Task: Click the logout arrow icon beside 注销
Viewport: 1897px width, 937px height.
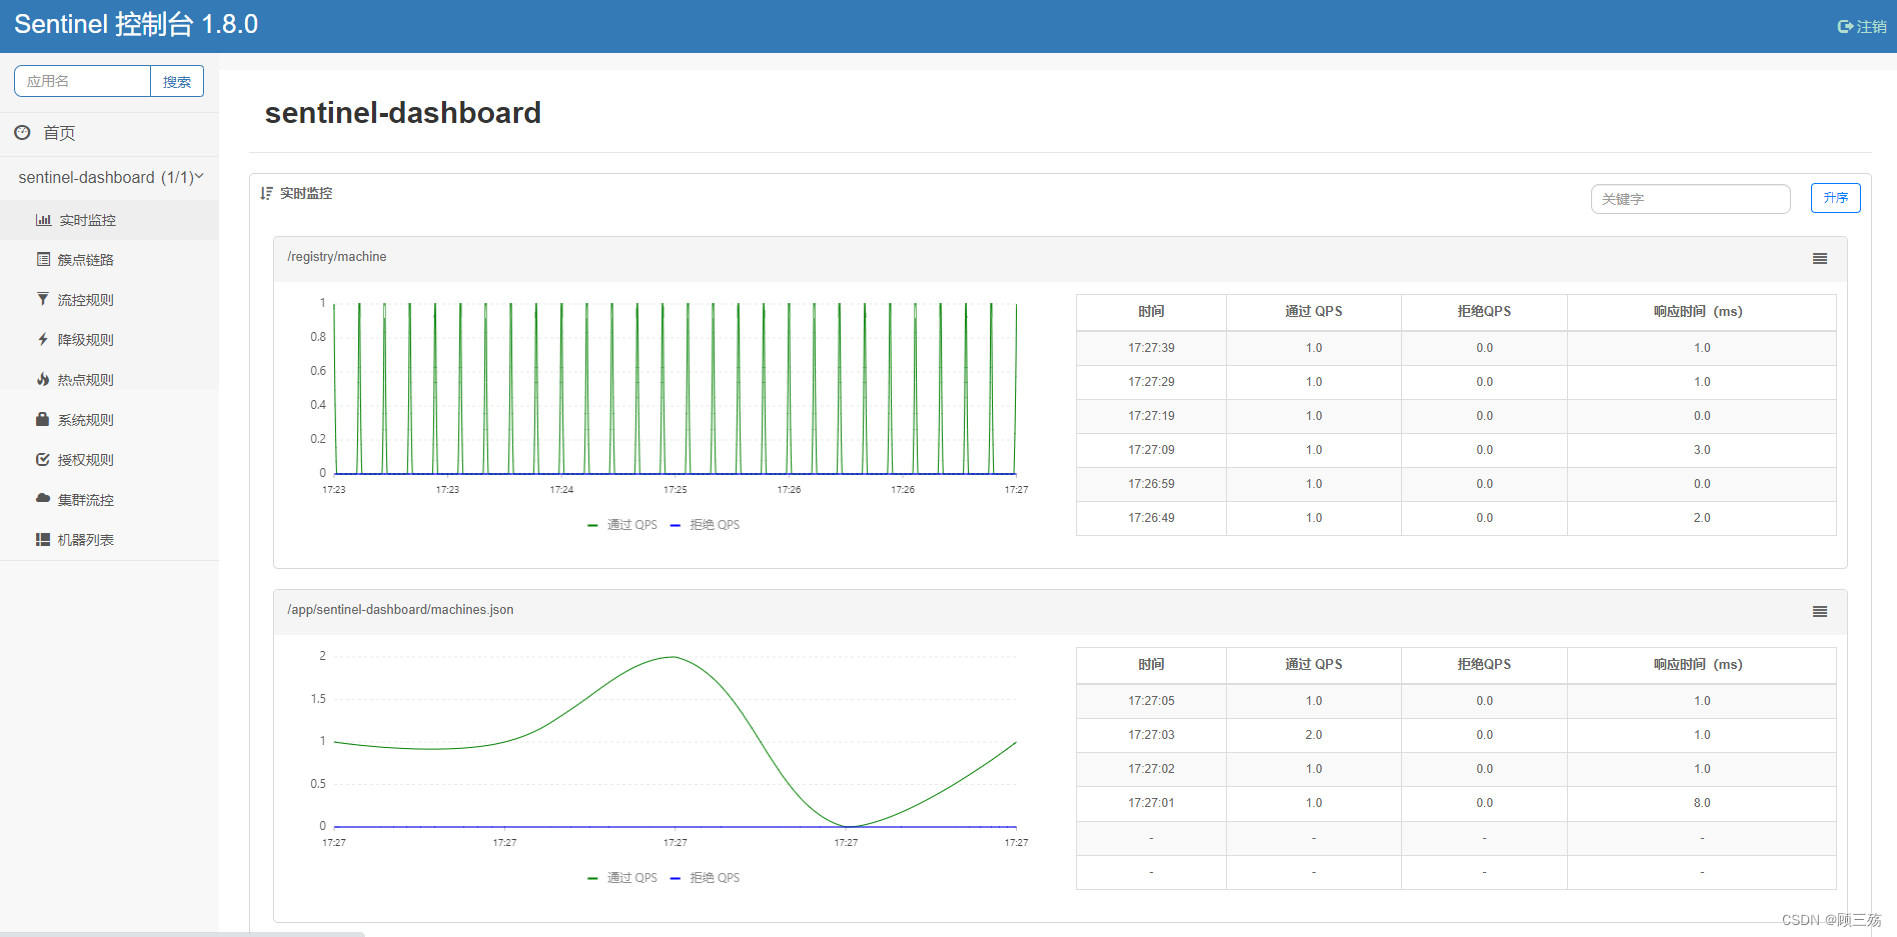Action: (1845, 27)
